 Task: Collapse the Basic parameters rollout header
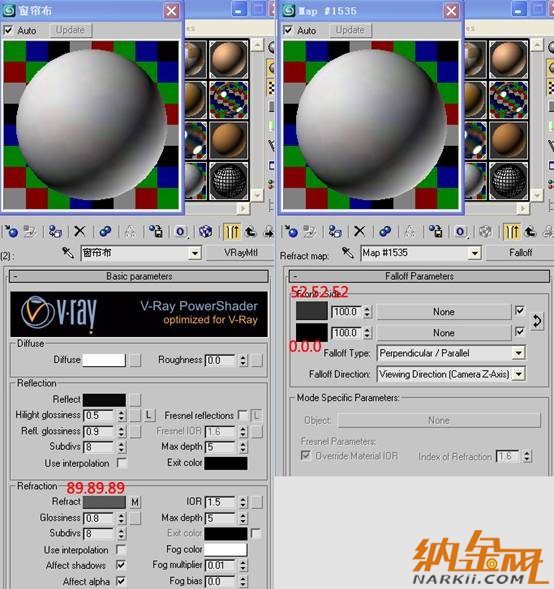coord(139,276)
